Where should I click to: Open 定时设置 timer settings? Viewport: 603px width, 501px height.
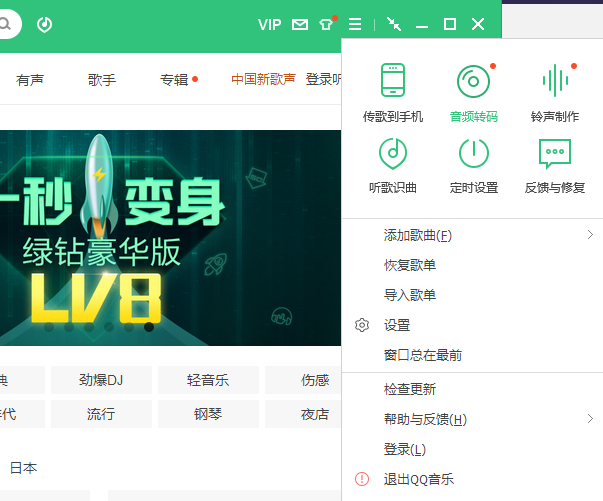473,166
